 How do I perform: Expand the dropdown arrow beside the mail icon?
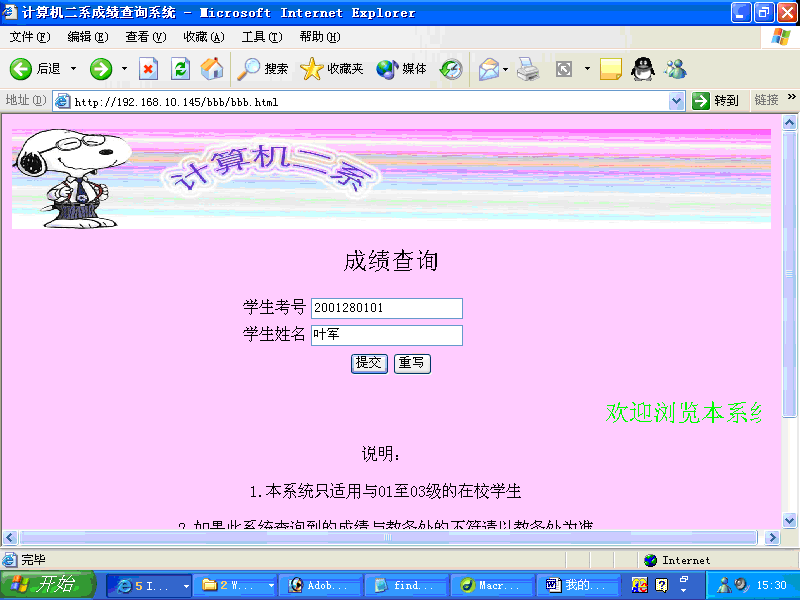pos(507,69)
